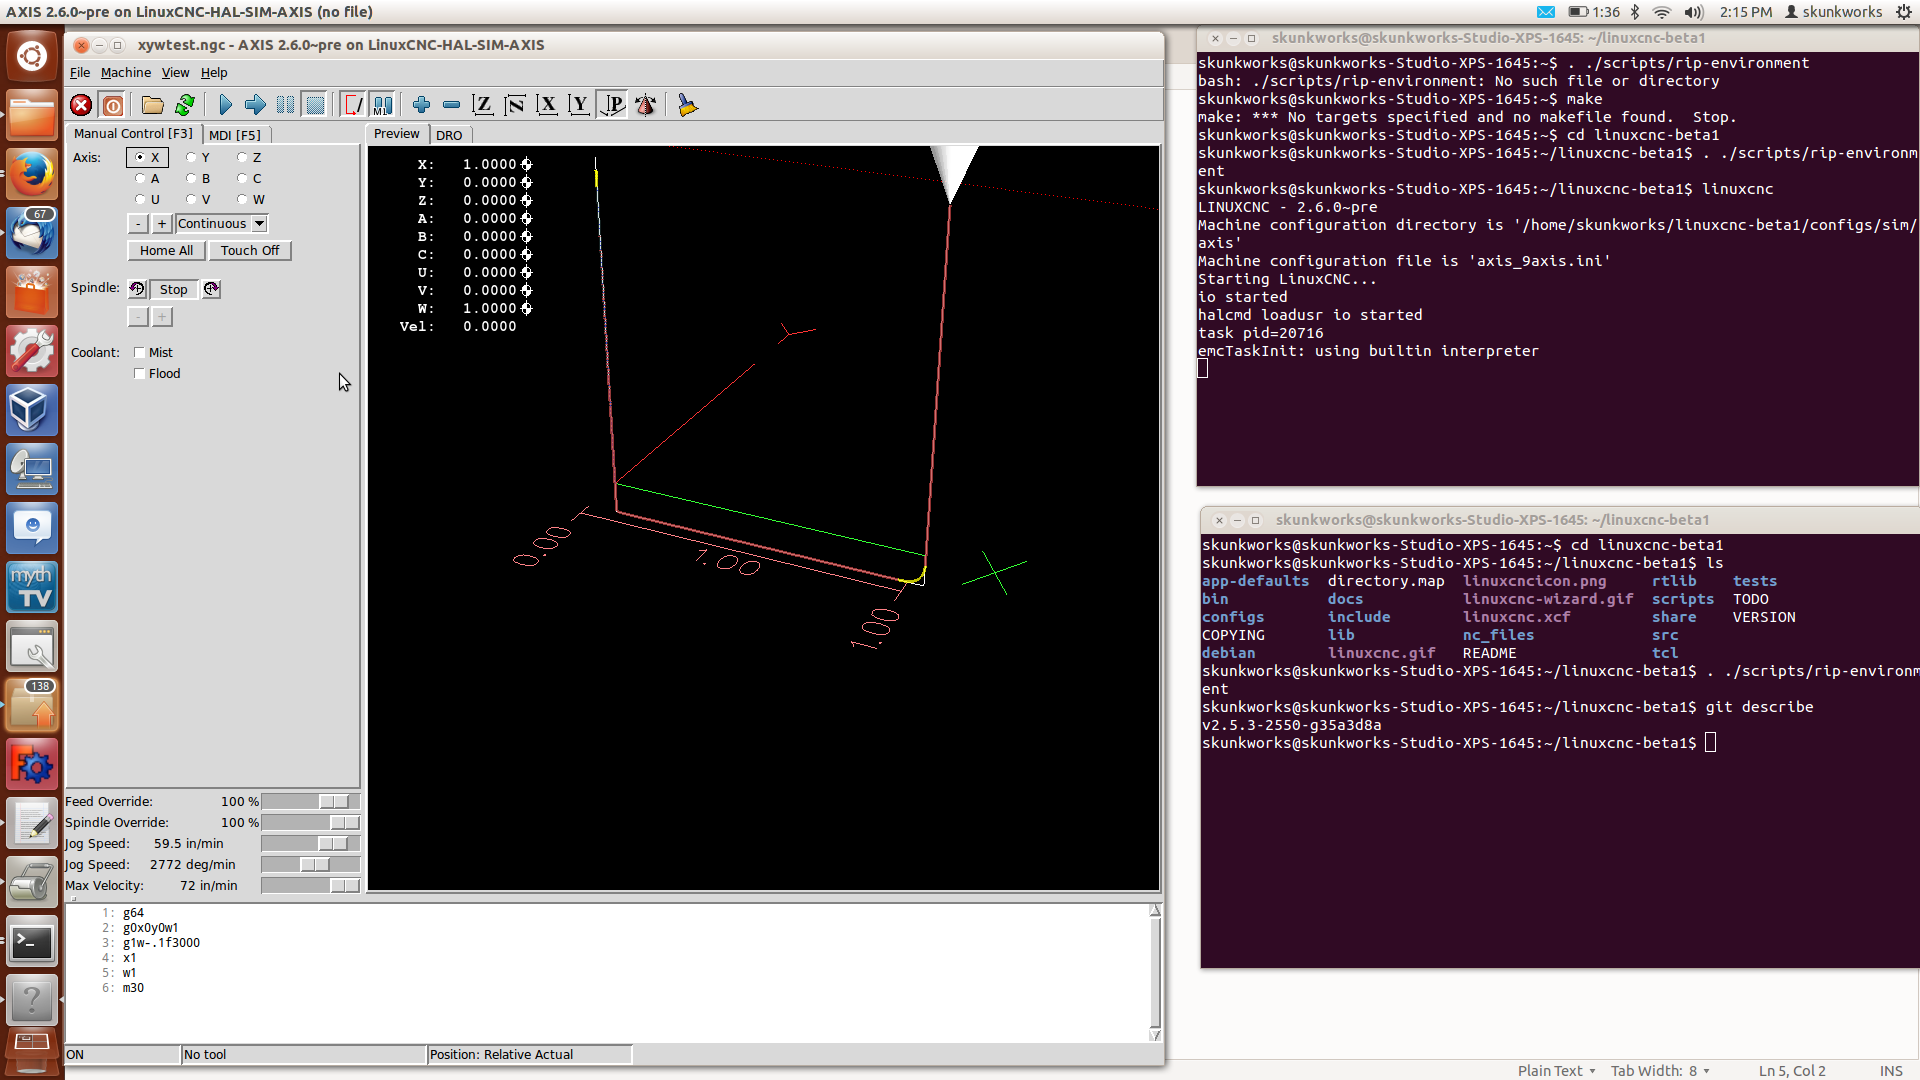Run the program with the play icon
The height and width of the screenshot is (1080, 1920).
pyautogui.click(x=225, y=105)
